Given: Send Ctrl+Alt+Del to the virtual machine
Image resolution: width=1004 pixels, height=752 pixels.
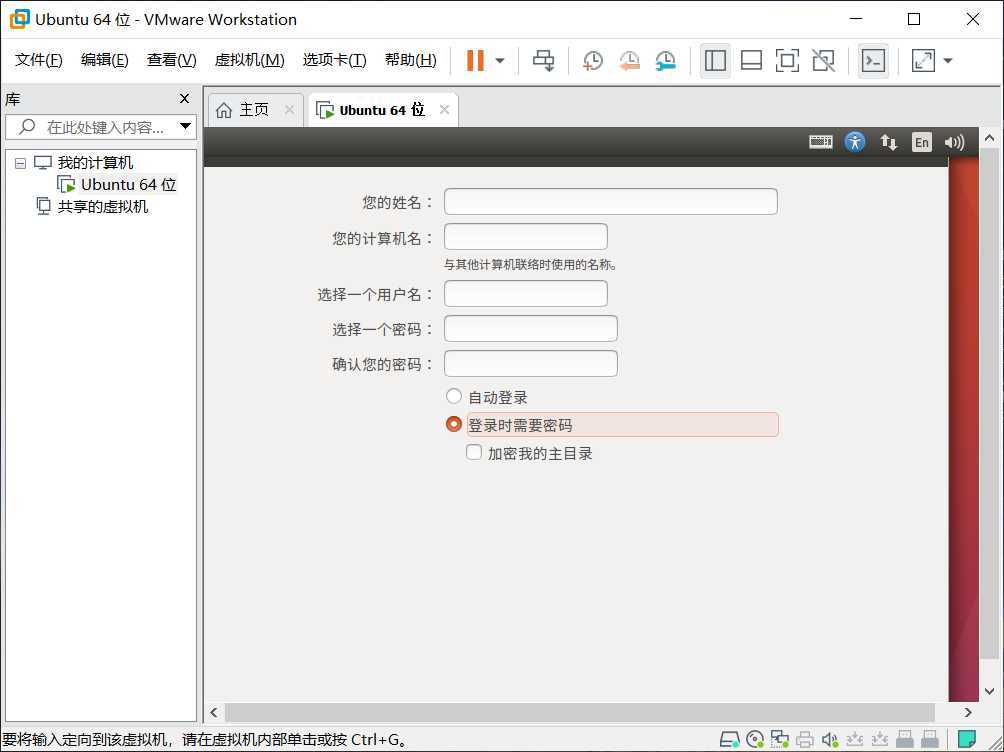Looking at the screenshot, I should click(x=544, y=60).
